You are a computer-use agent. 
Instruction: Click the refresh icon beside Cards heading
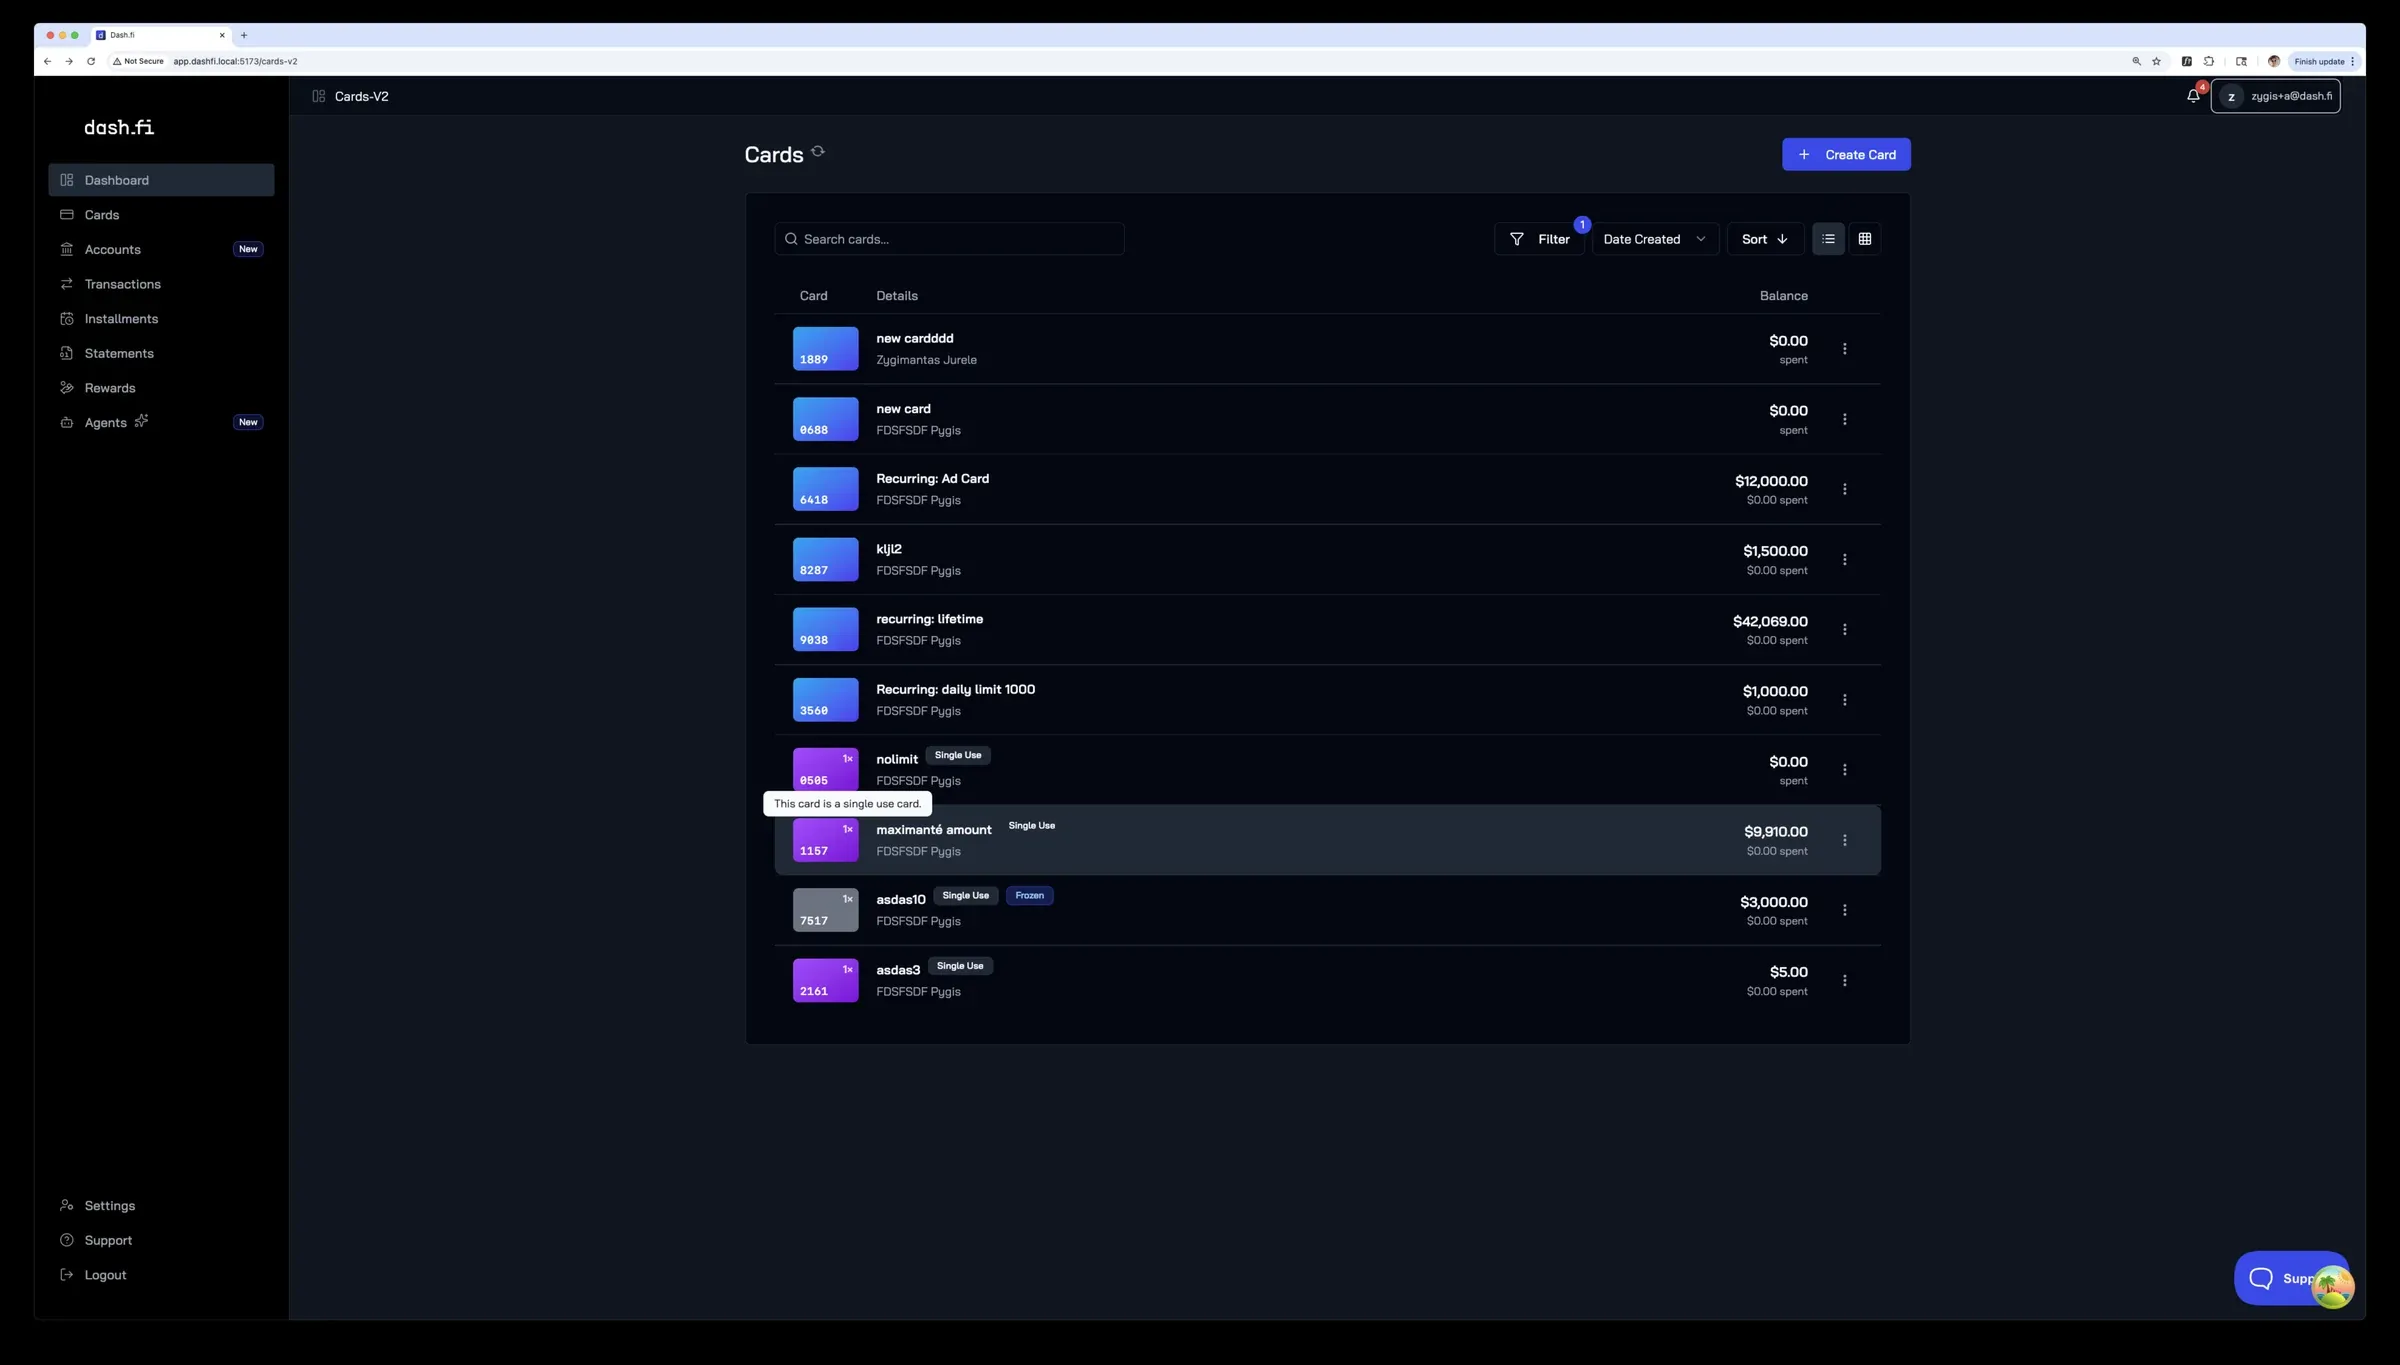818,152
